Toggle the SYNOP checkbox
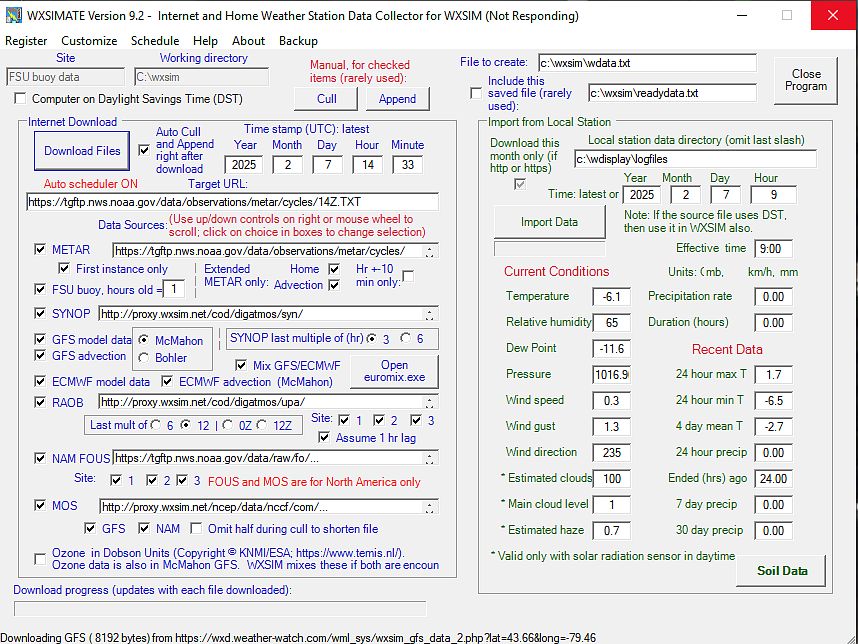 pyautogui.click(x=40, y=313)
